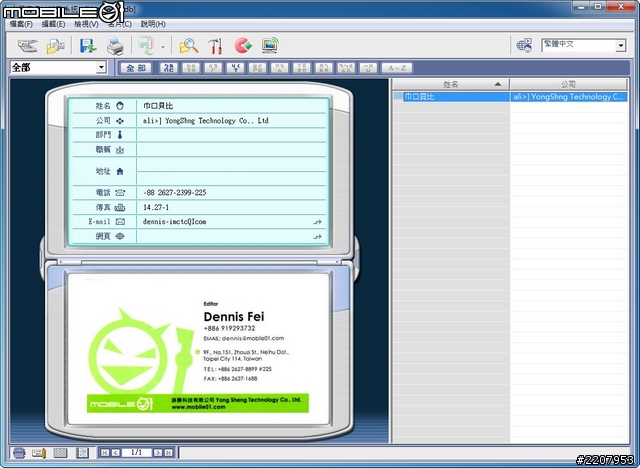Click the monitor with wireless signal icon
The width and height of the screenshot is (640, 468).
pyautogui.click(x=270, y=45)
